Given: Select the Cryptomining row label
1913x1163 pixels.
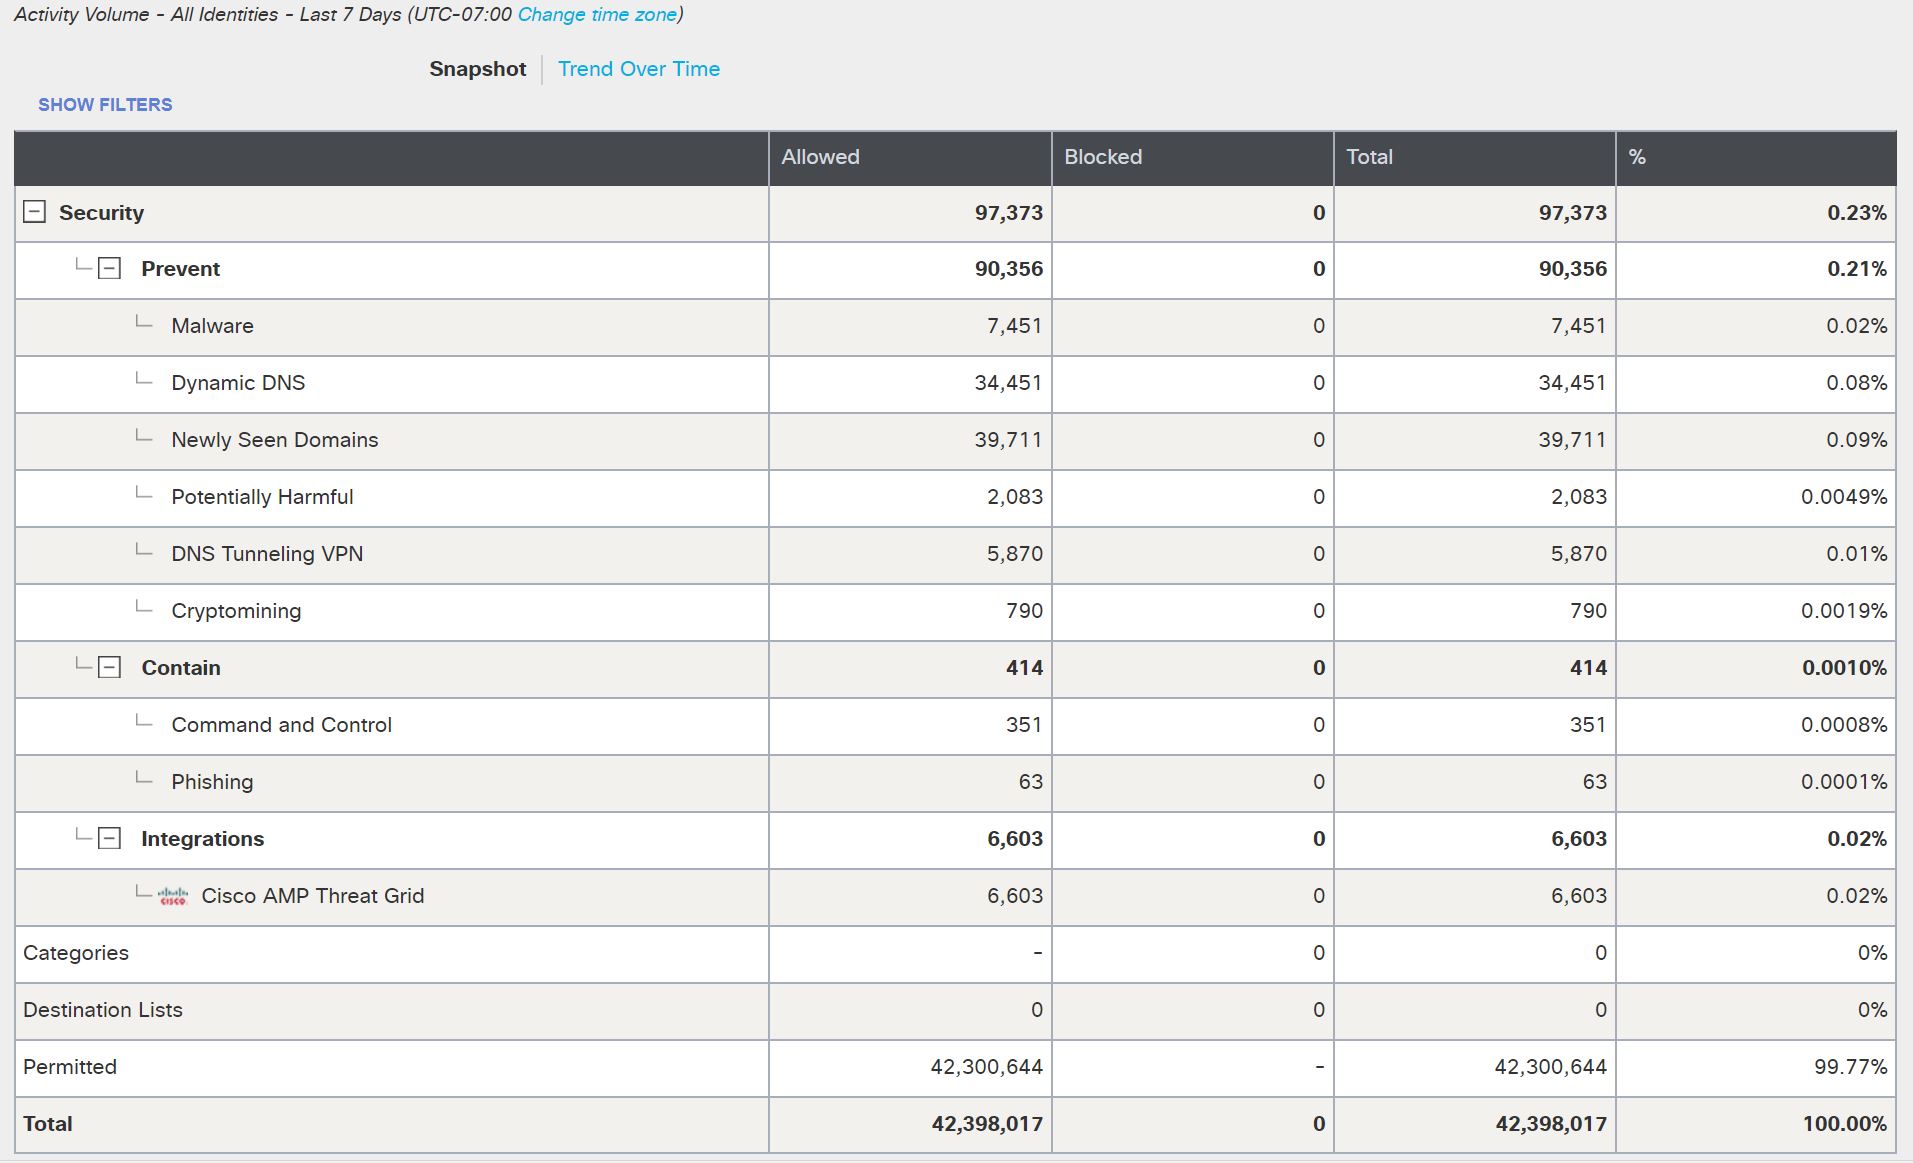Looking at the screenshot, I should pyautogui.click(x=236, y=611).
